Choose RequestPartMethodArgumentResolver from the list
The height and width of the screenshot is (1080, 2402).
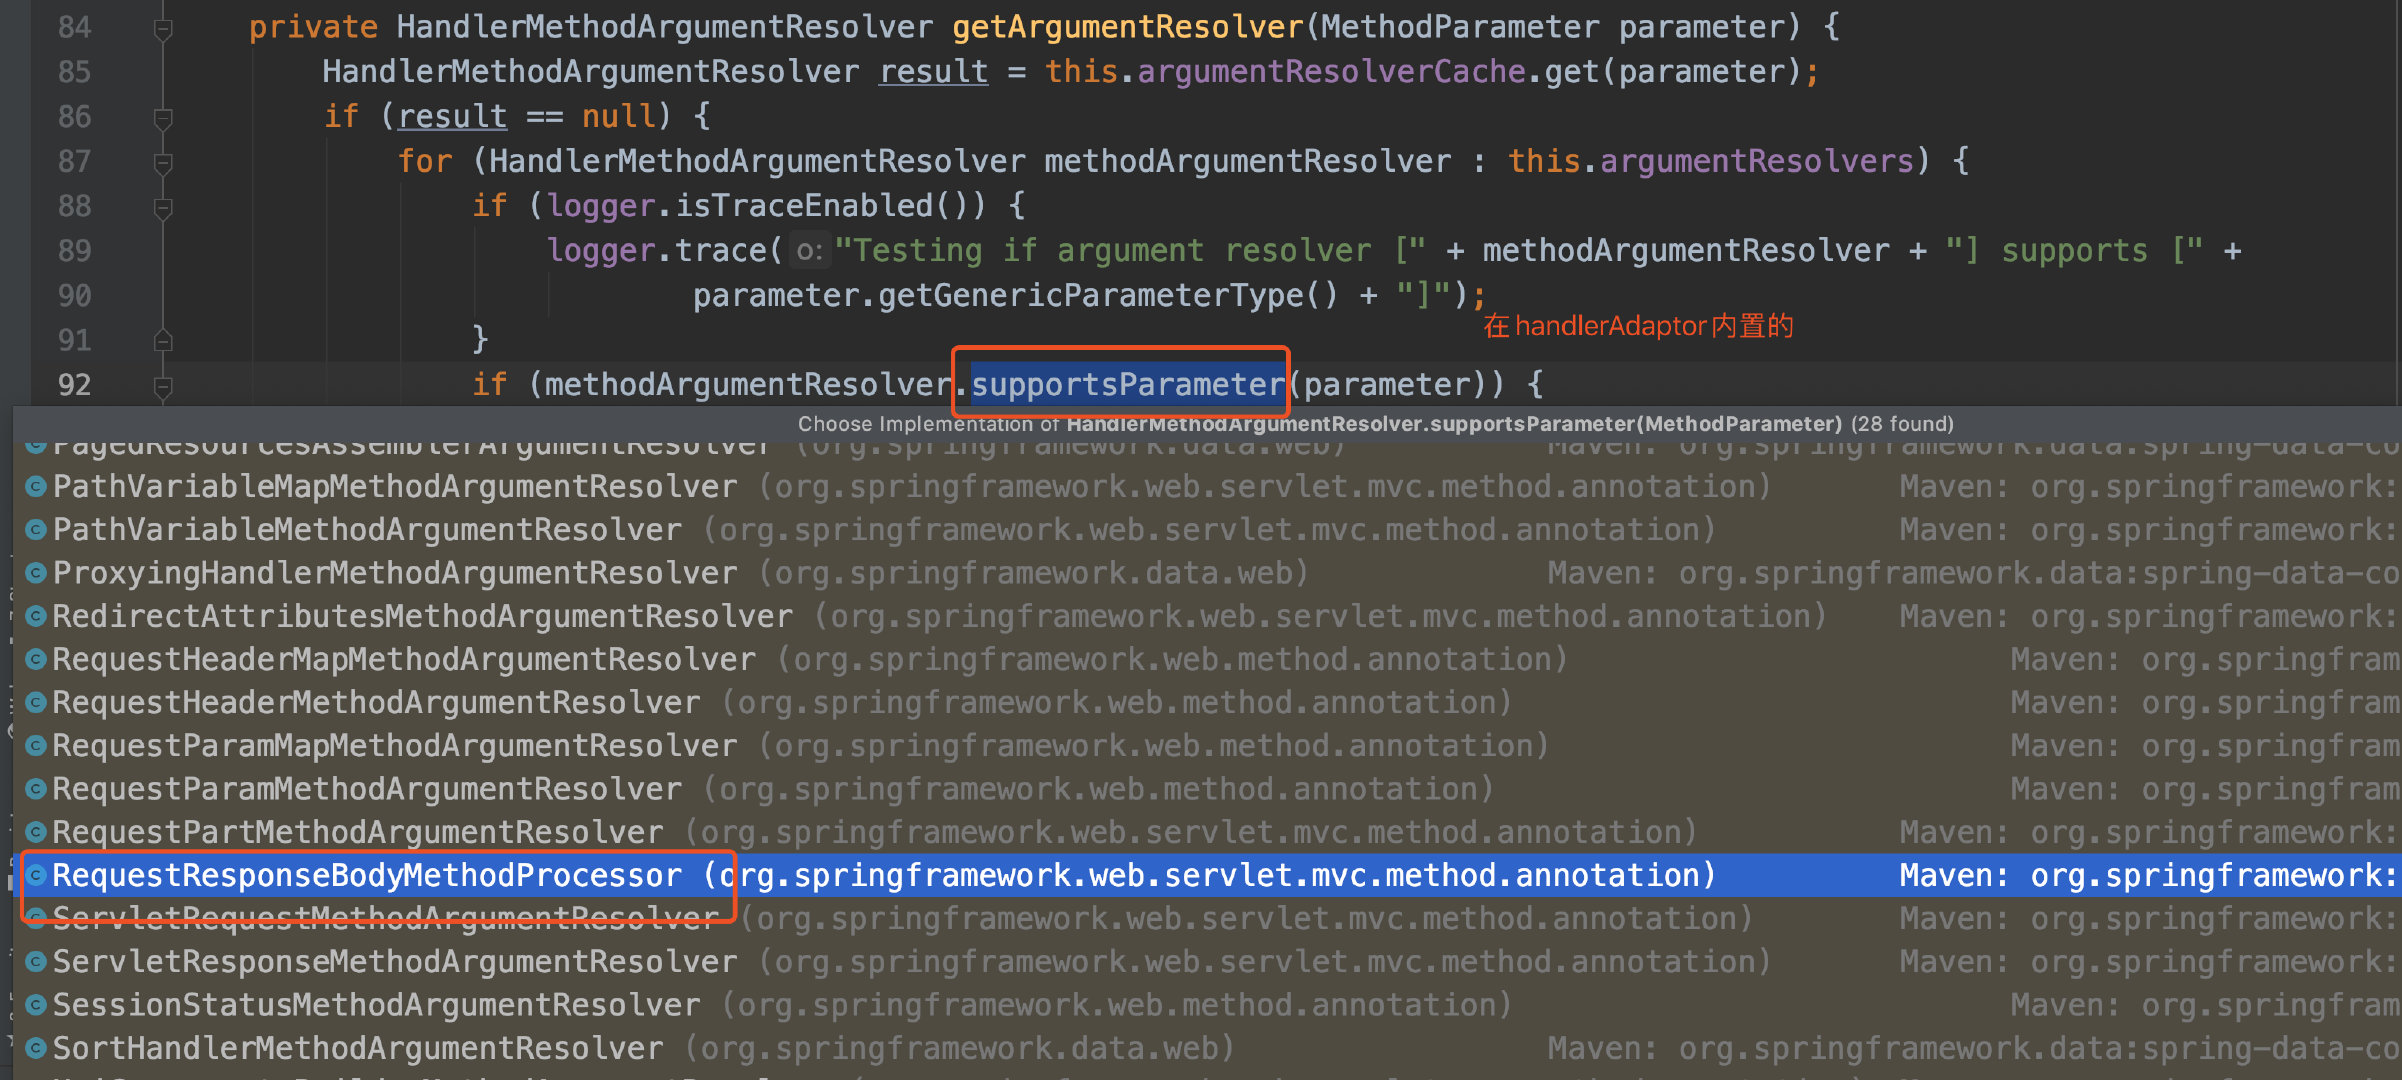coord(358,832)
